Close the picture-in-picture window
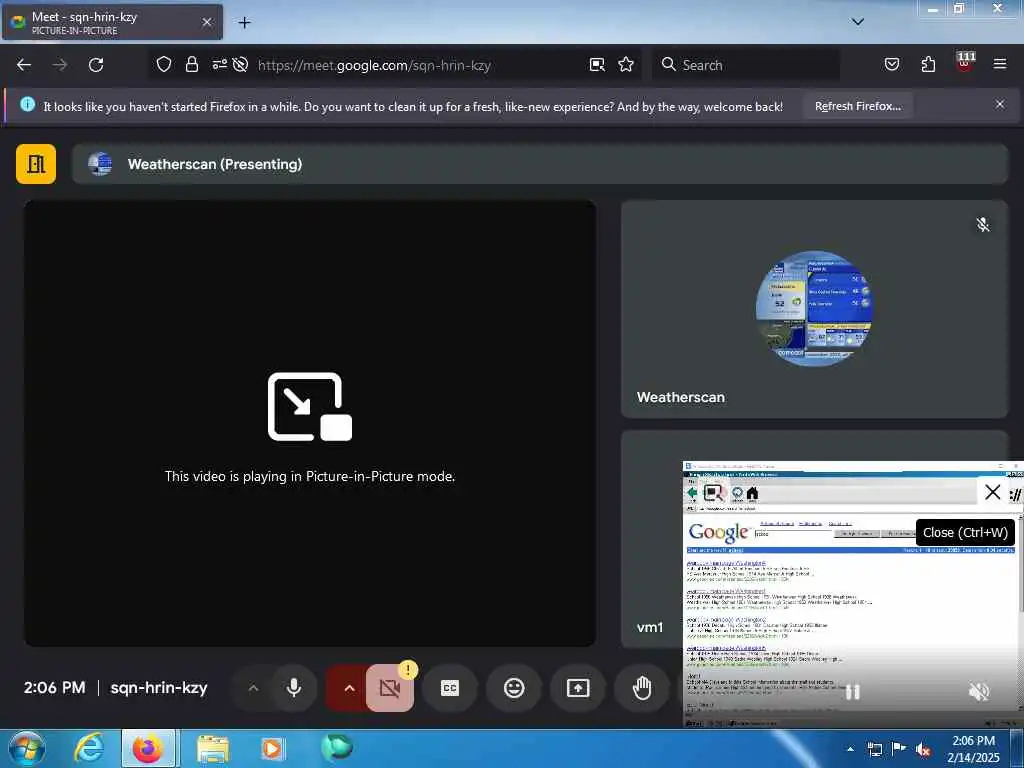The width and height of the screenshot is (1024, 768). click(x=993, y=492)
